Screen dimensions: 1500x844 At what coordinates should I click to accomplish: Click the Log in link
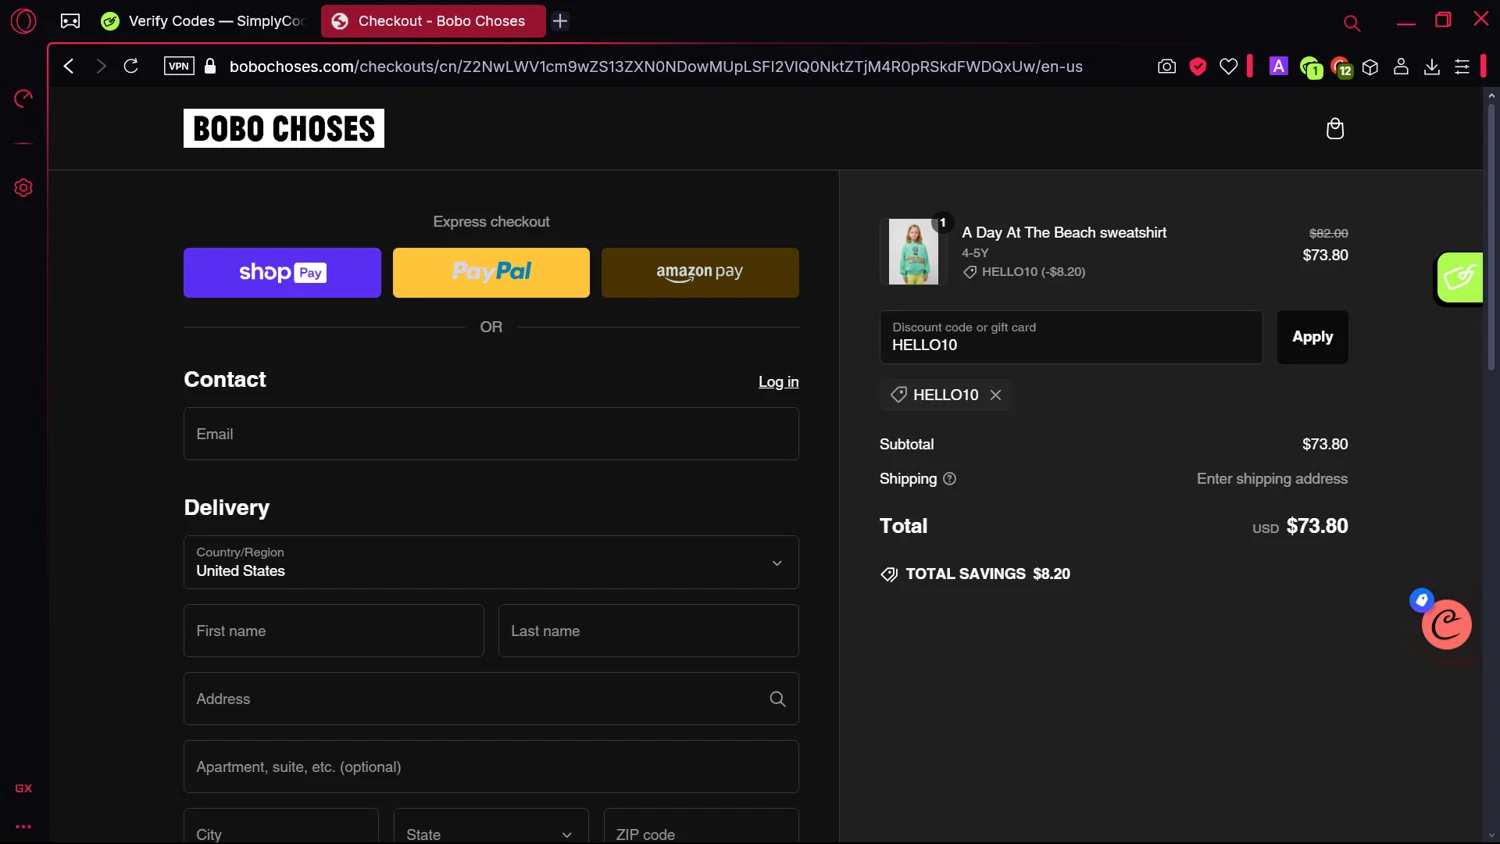778,382
